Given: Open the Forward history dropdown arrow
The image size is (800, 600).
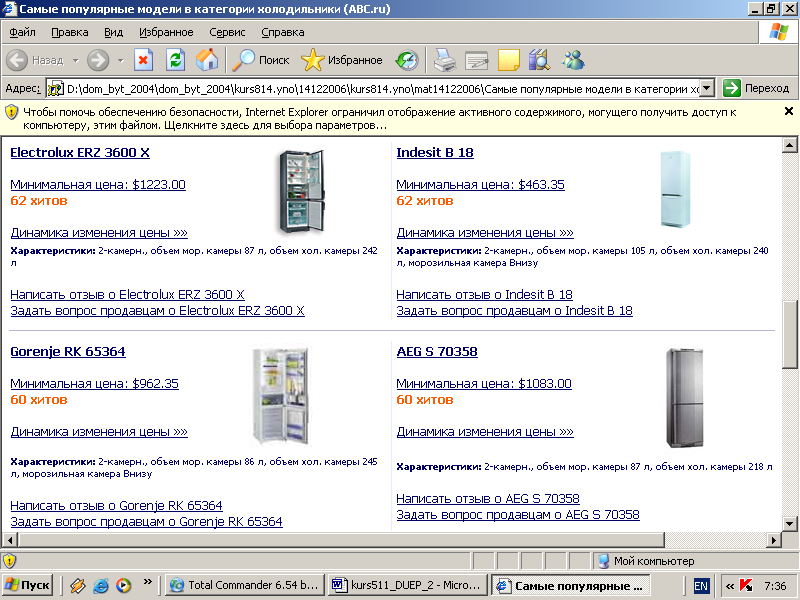Looking at the screenshot, I should 121,60.
